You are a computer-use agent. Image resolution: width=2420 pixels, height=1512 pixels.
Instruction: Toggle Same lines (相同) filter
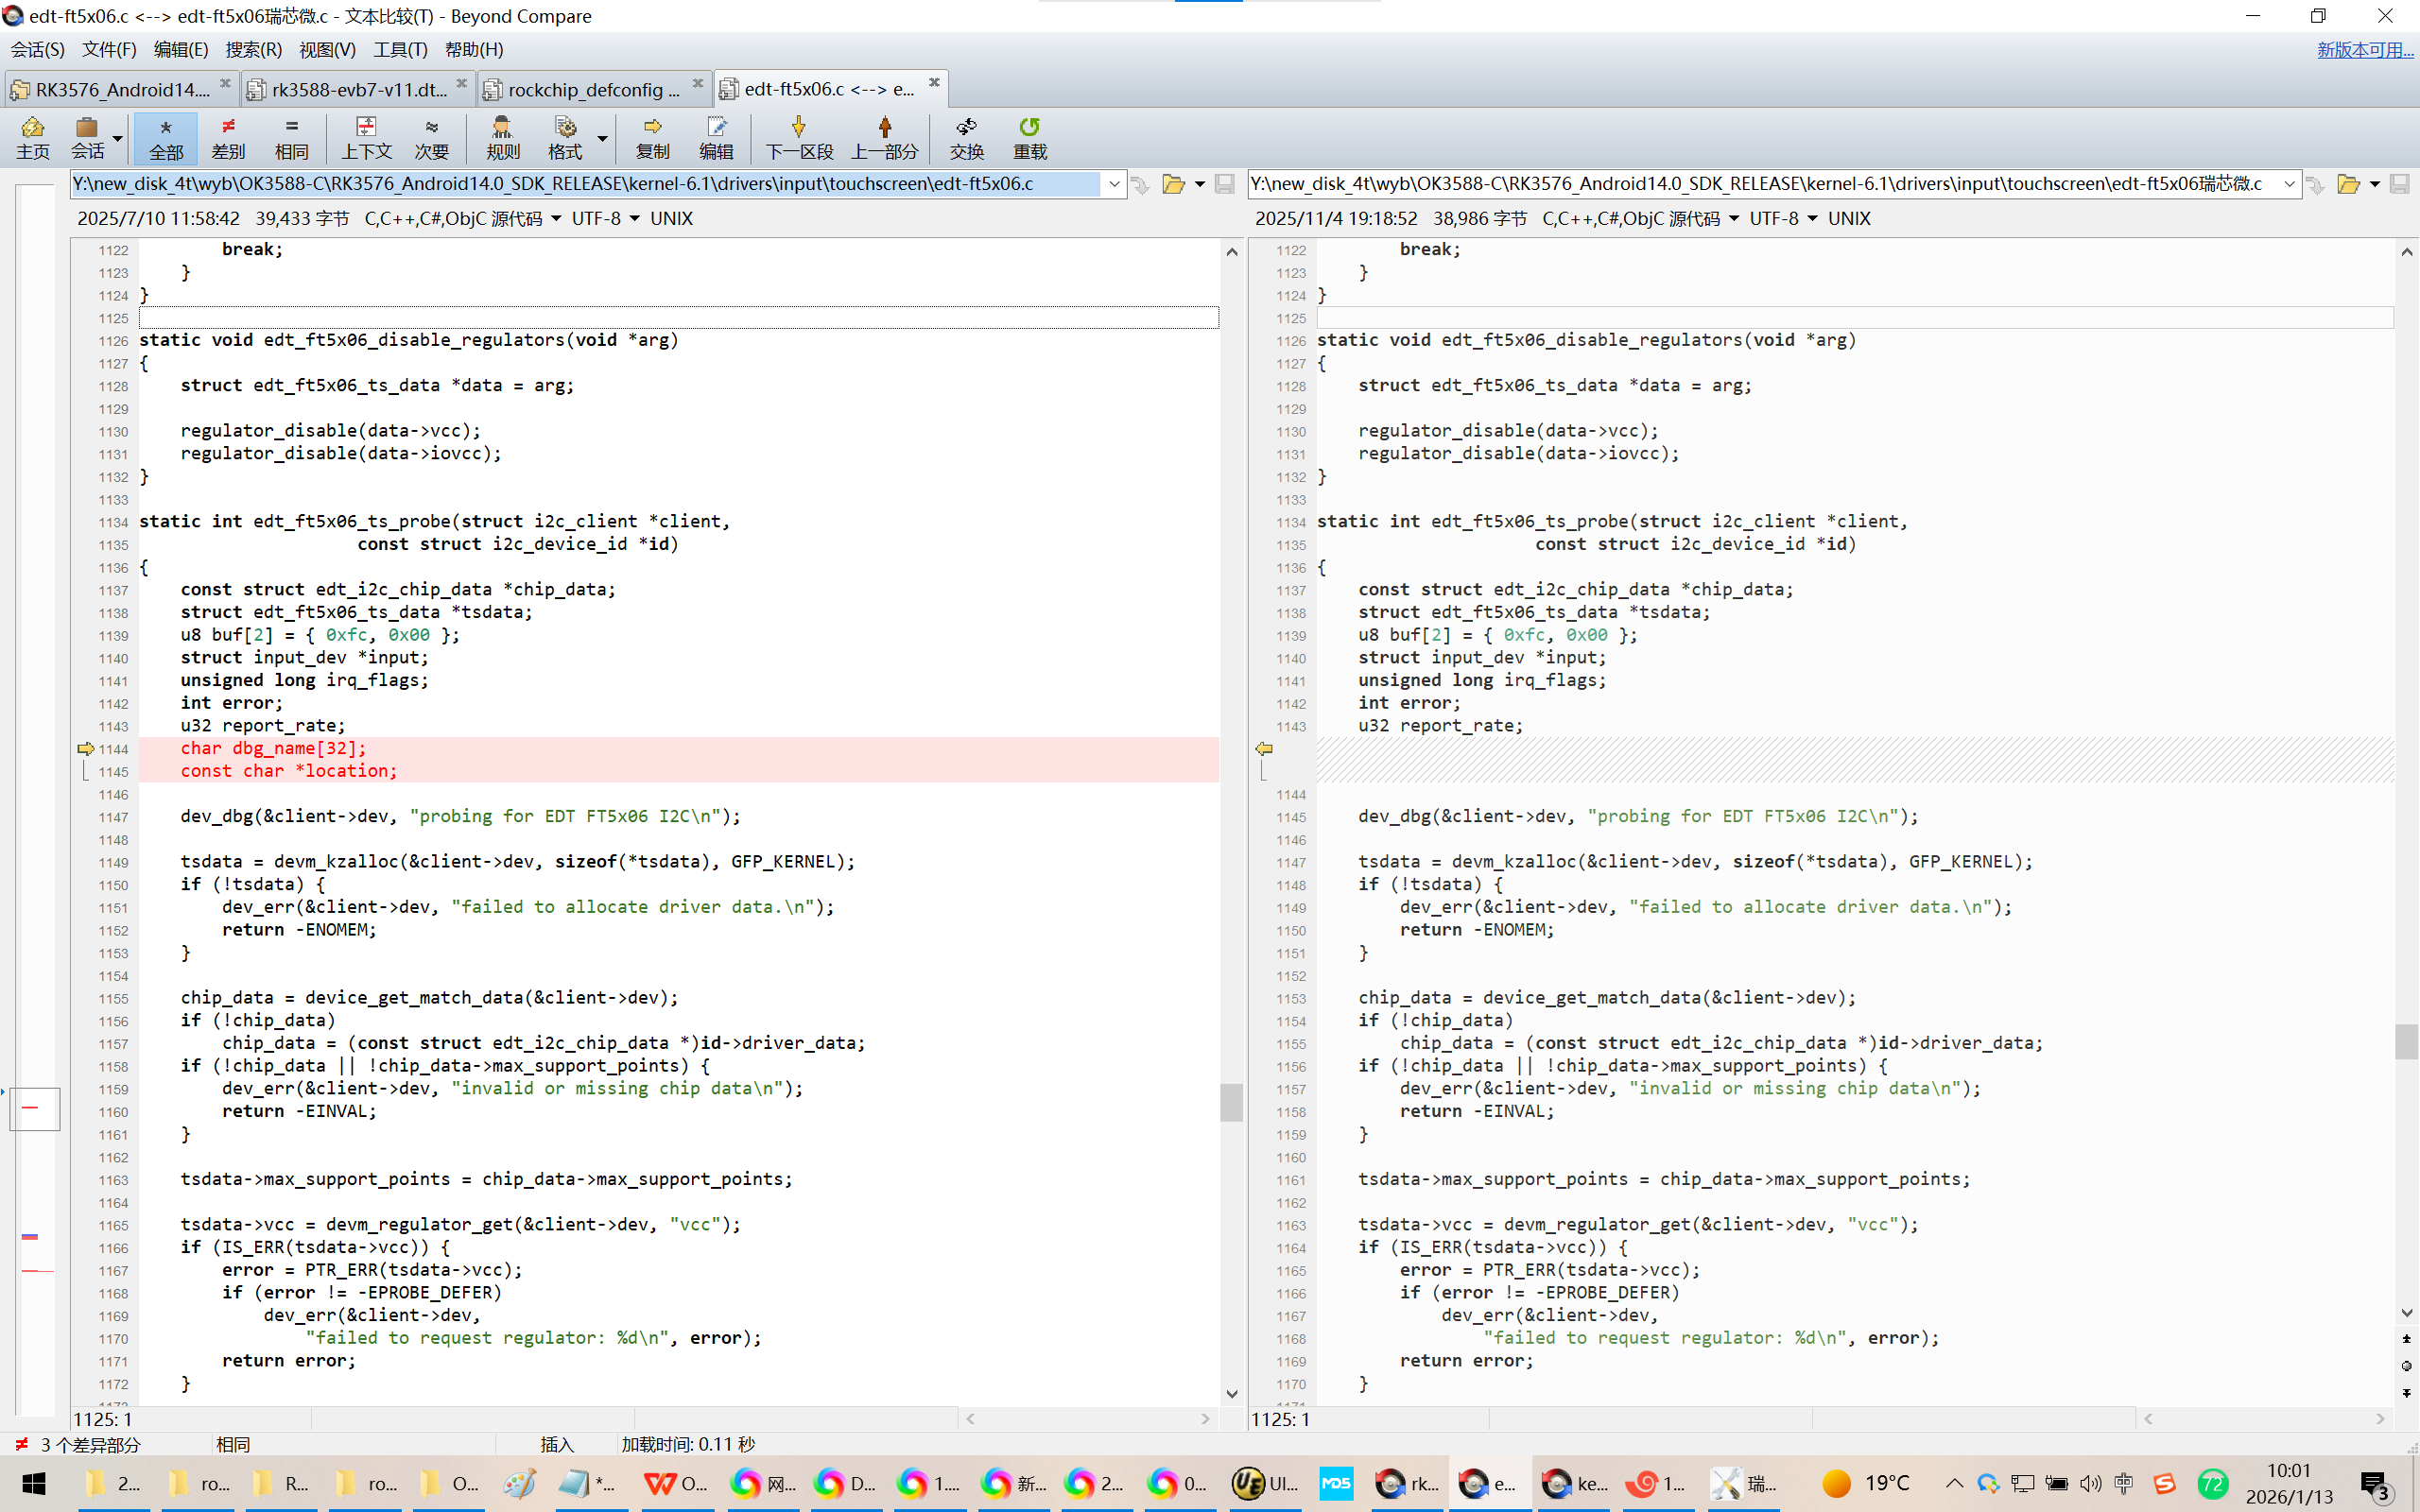[291, 137]
